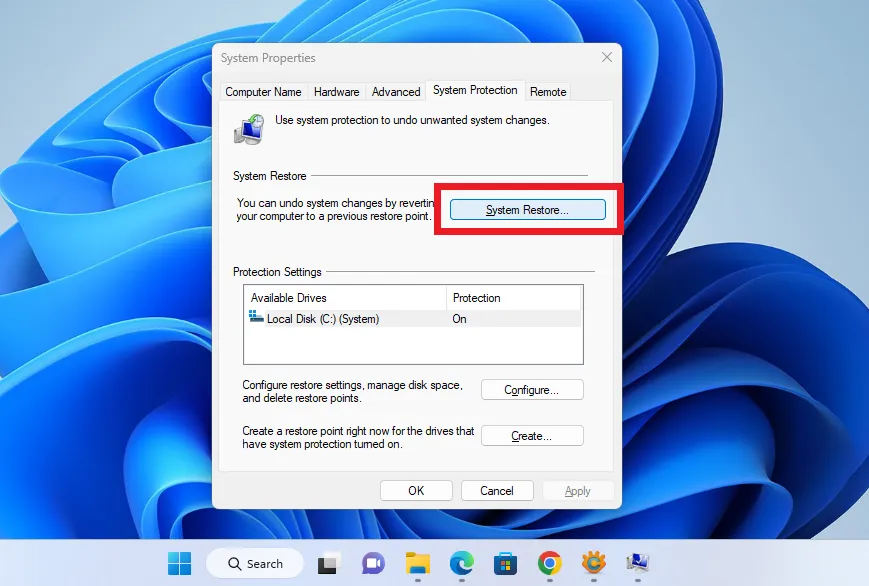Switch to the Hardware tab
Image resolution: width=869 pixels, height=586 pixels.
pos(336,91)
